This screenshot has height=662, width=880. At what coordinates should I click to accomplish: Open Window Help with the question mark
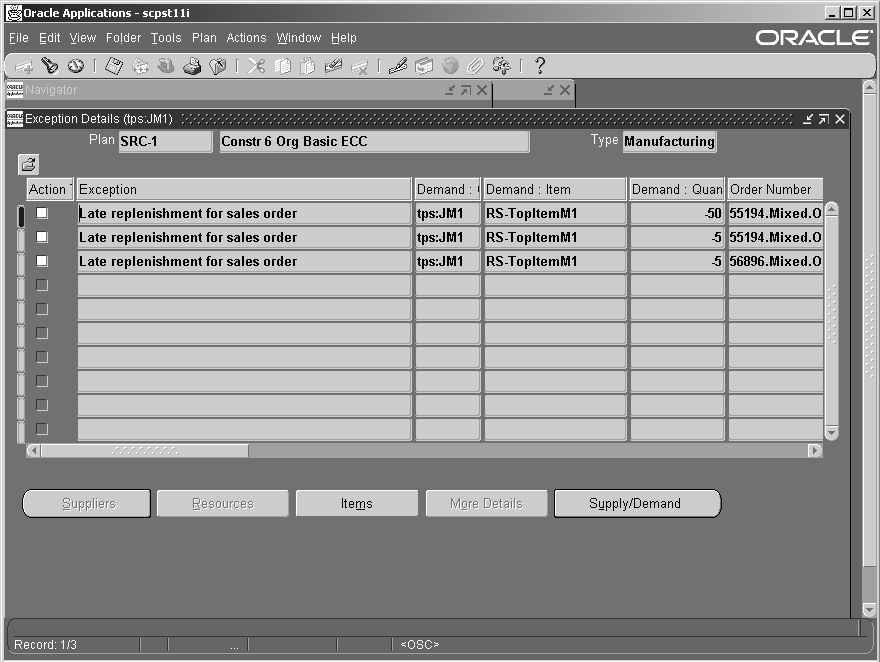coord(540,66)
